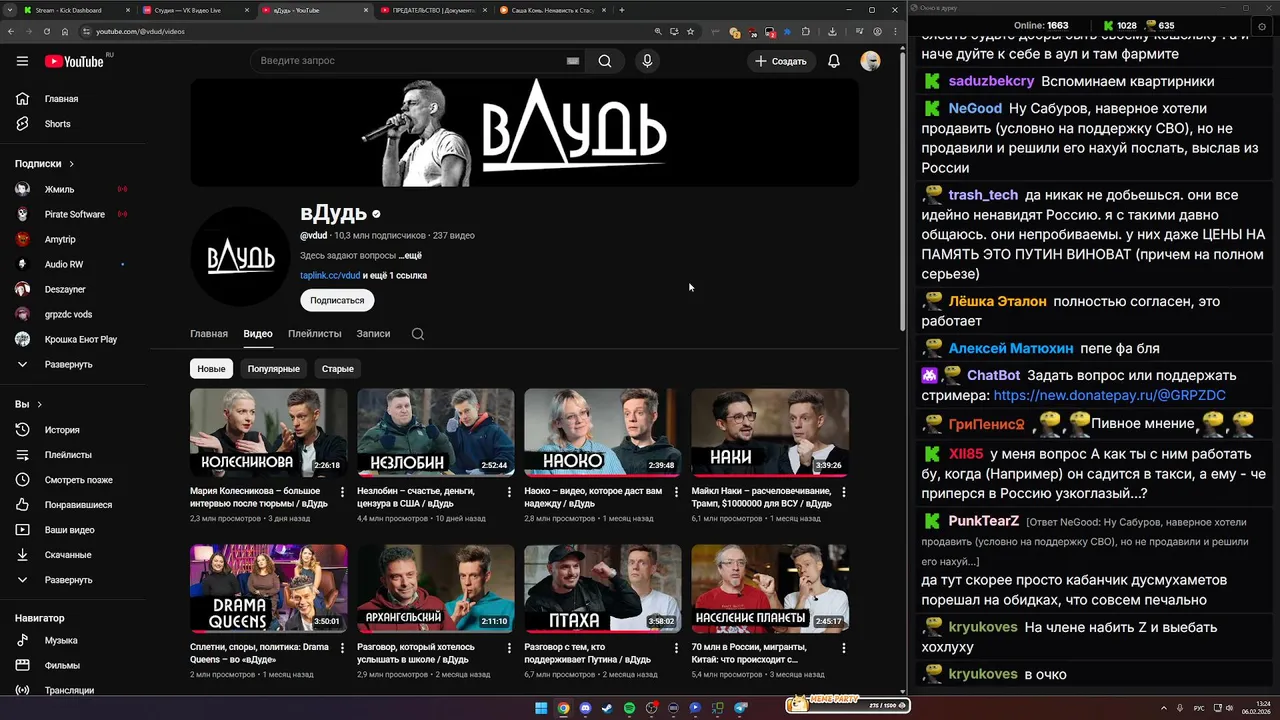Viewport: 1280px width, 720px height.
Task: Click the YouTube logo
Action: click(74, 61)
